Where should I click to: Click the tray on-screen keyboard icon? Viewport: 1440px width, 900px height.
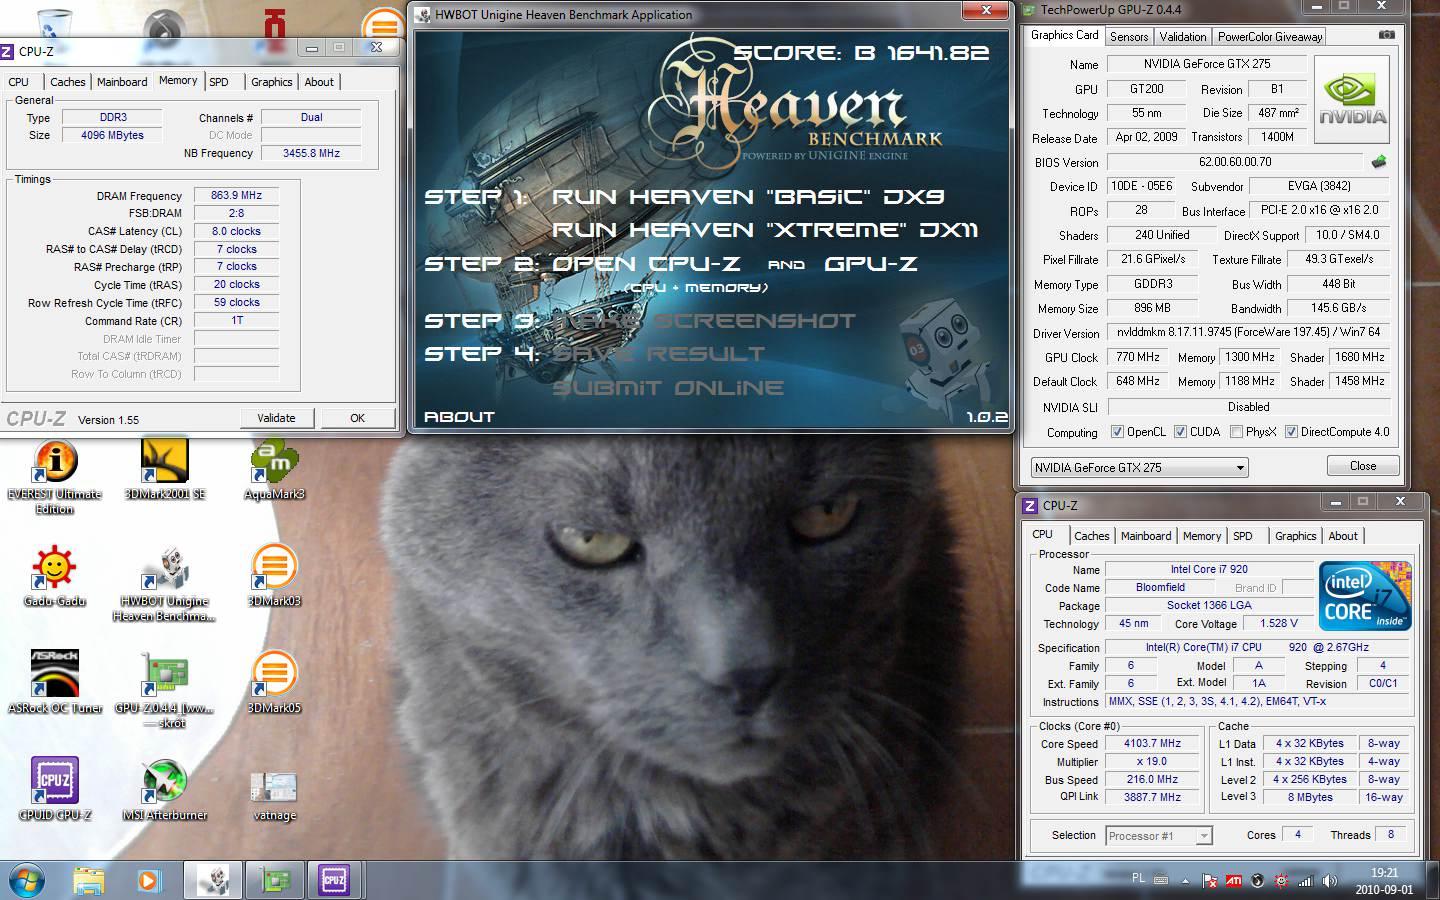pyautogui.click(x=1161, y=880)
